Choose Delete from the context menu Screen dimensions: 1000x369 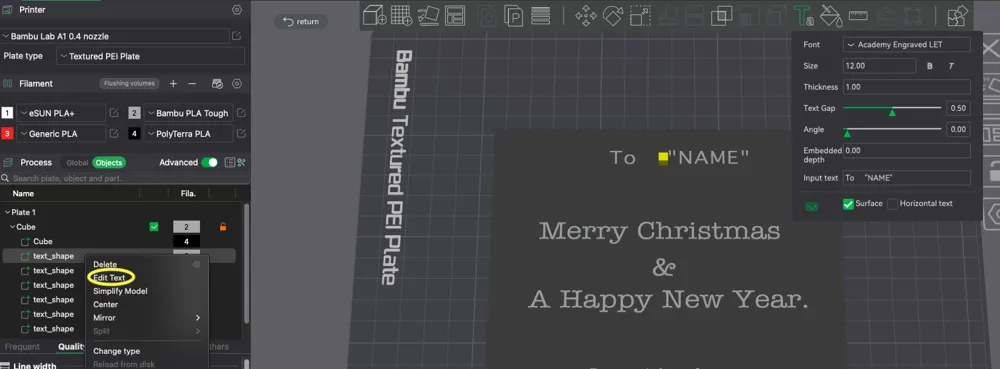pos(105,264)
